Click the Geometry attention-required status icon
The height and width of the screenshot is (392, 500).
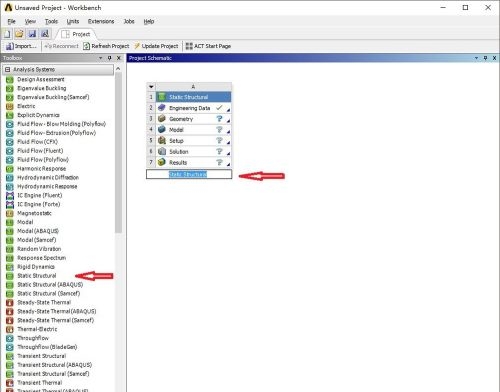(219, 119)
